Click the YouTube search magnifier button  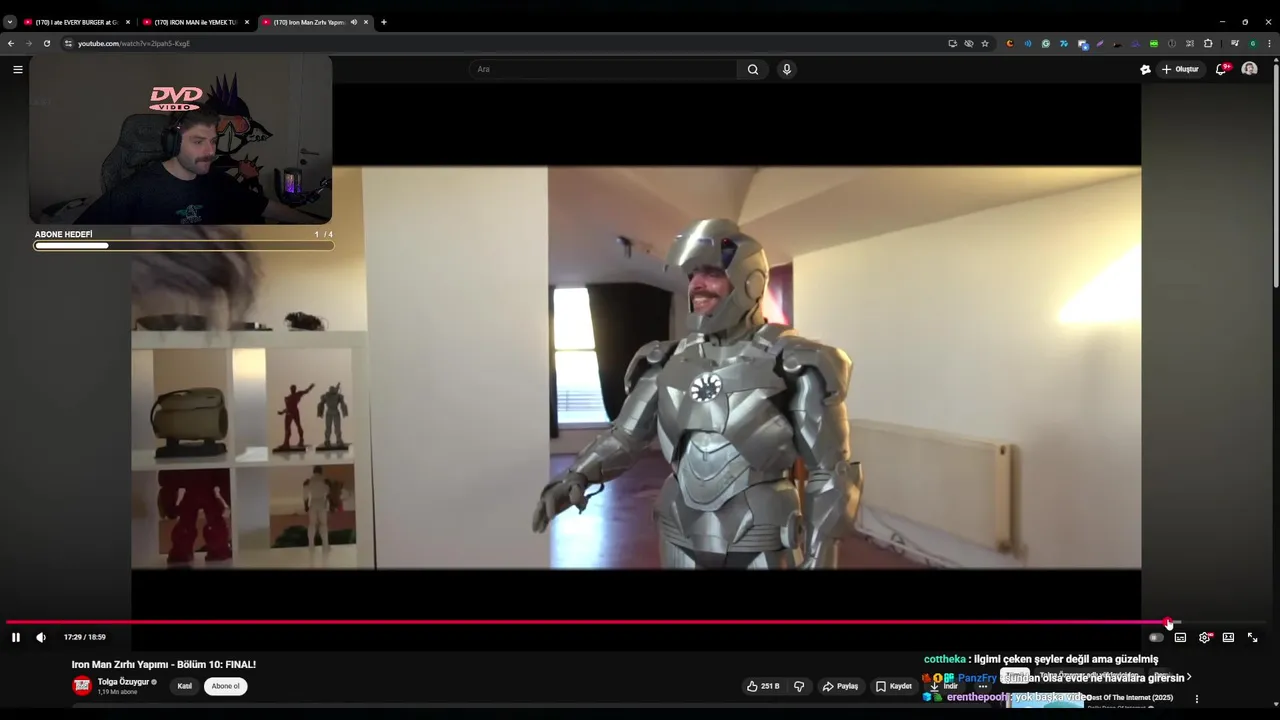(x=753, y=69)
